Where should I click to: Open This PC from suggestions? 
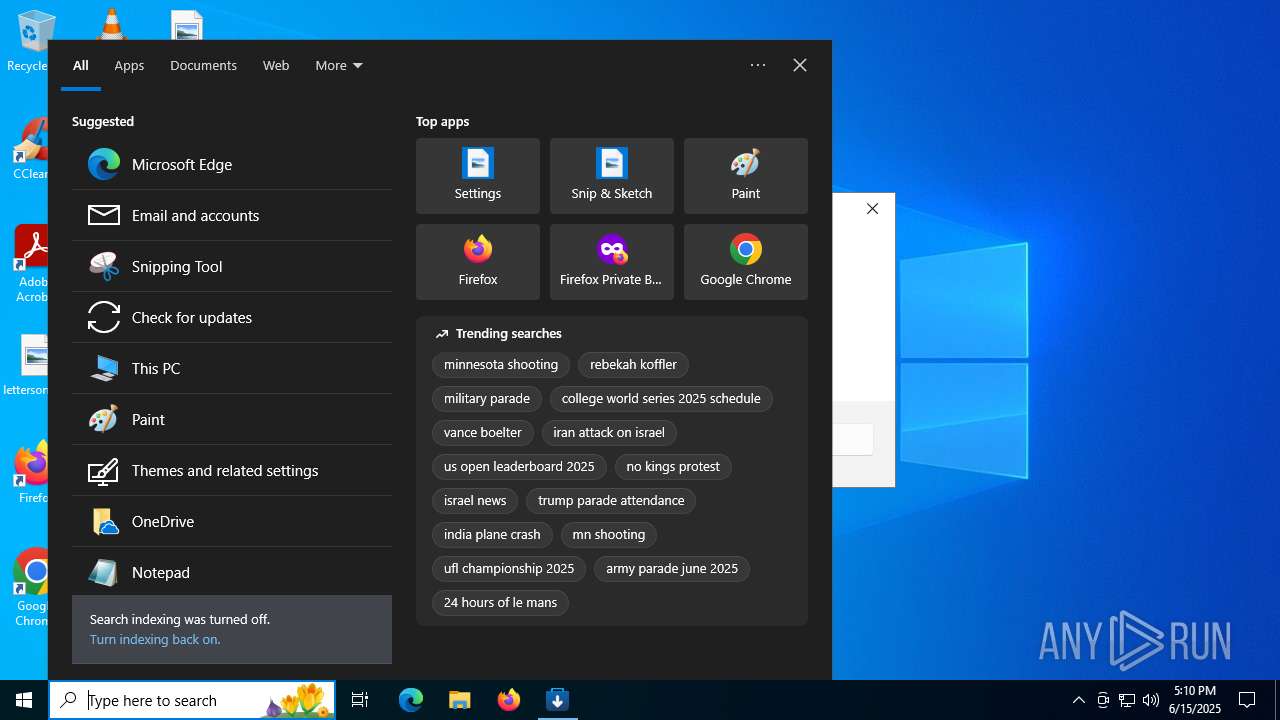(232, 369)
